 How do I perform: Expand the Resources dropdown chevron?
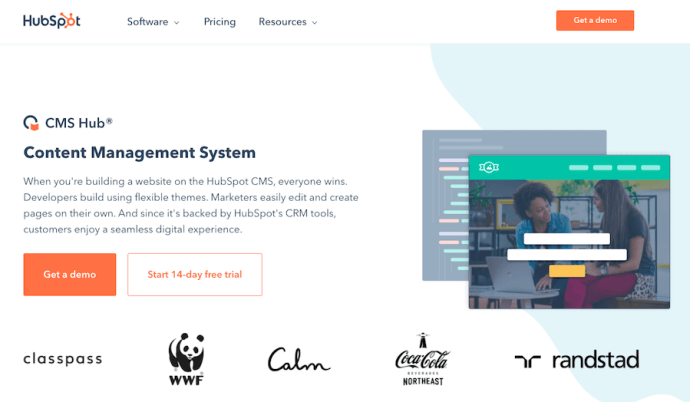pos(314,22)
